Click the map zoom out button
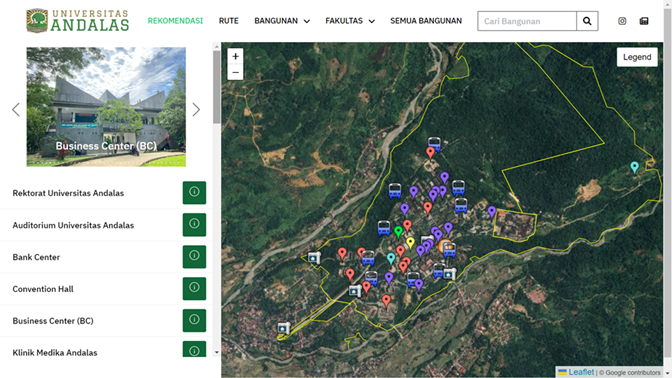 [x=235, y=72]
